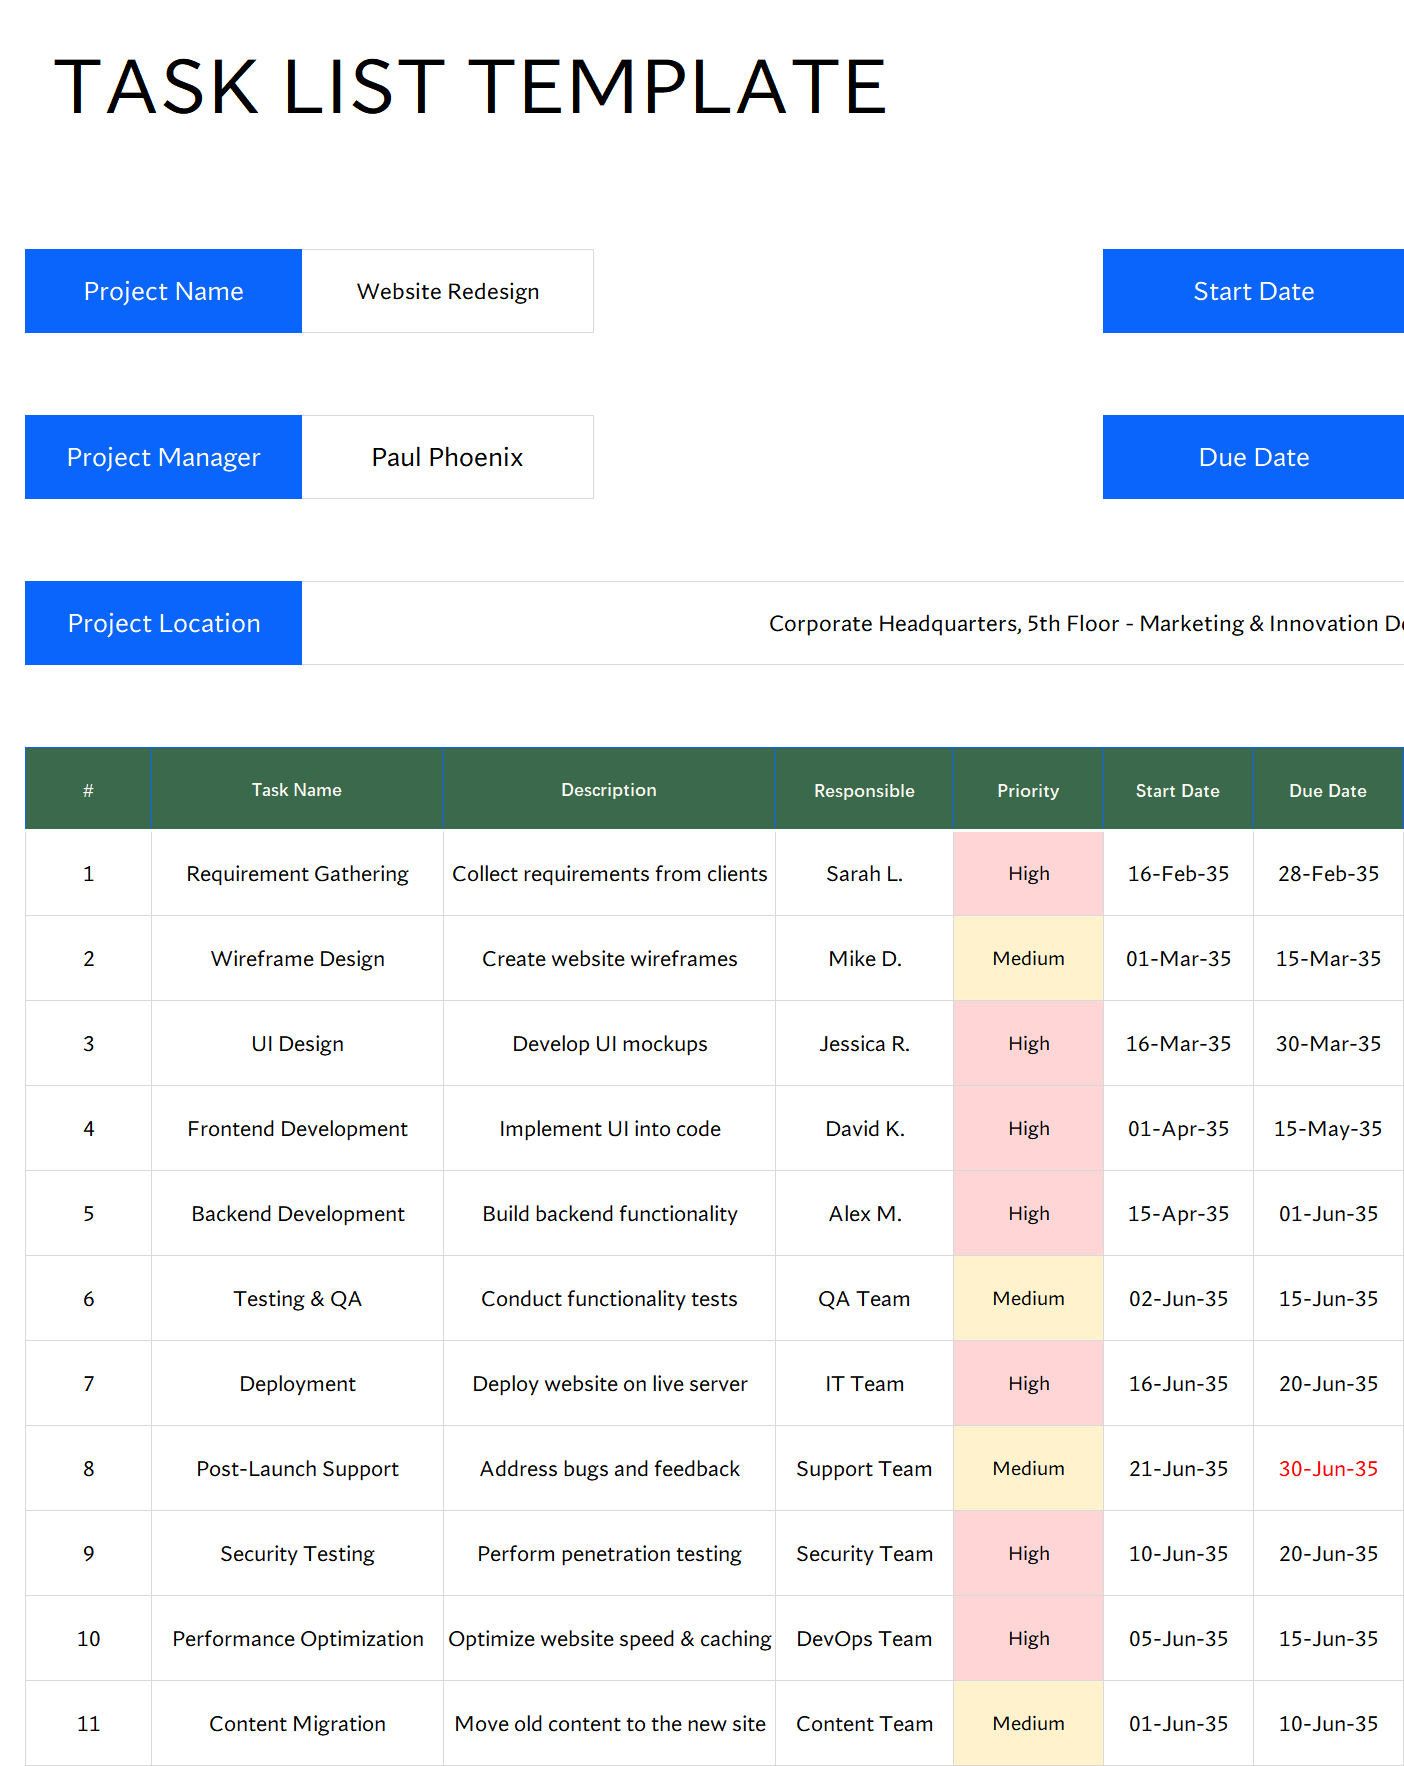
Task: Click Optimize website speed & caching cell
Action: pos(609,1639)
